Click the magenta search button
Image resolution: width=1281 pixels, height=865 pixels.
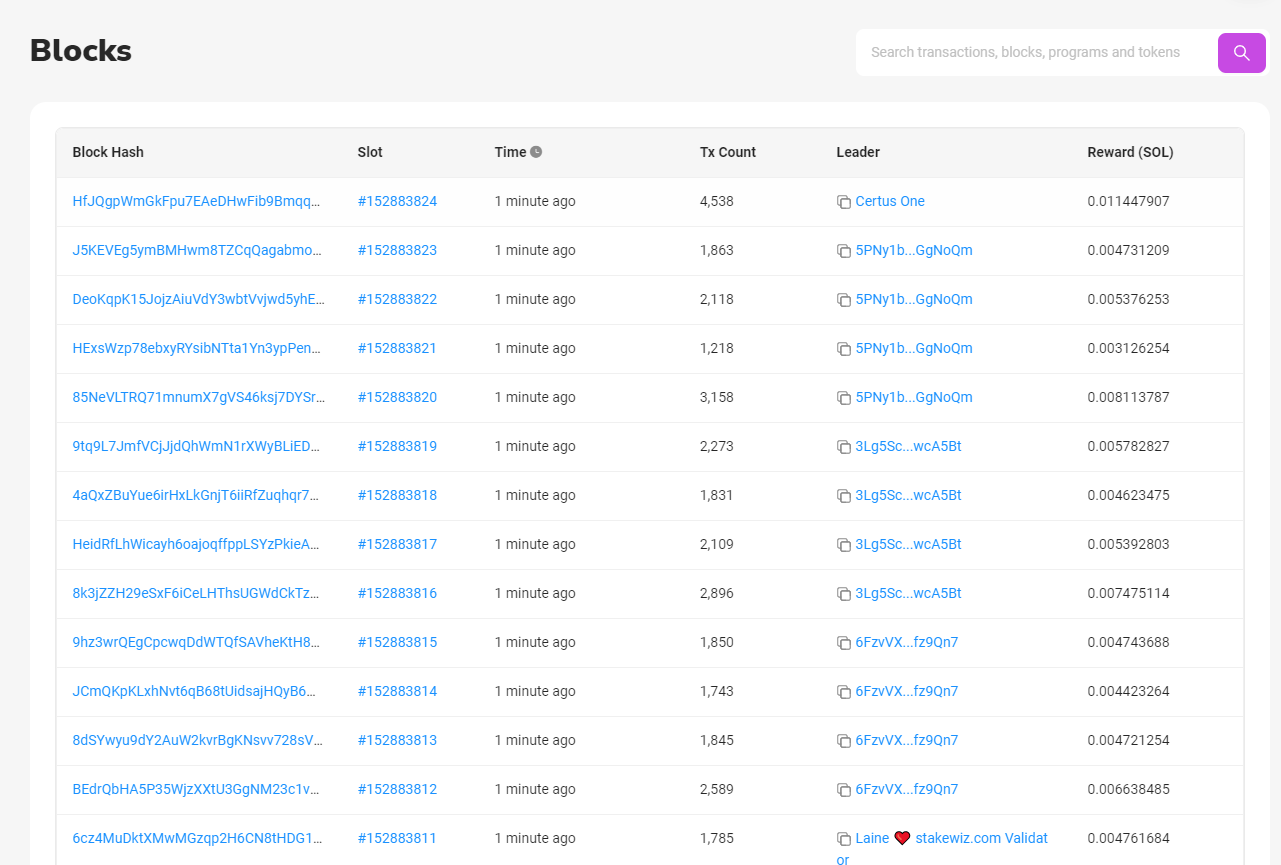(x=1241, y=53)
